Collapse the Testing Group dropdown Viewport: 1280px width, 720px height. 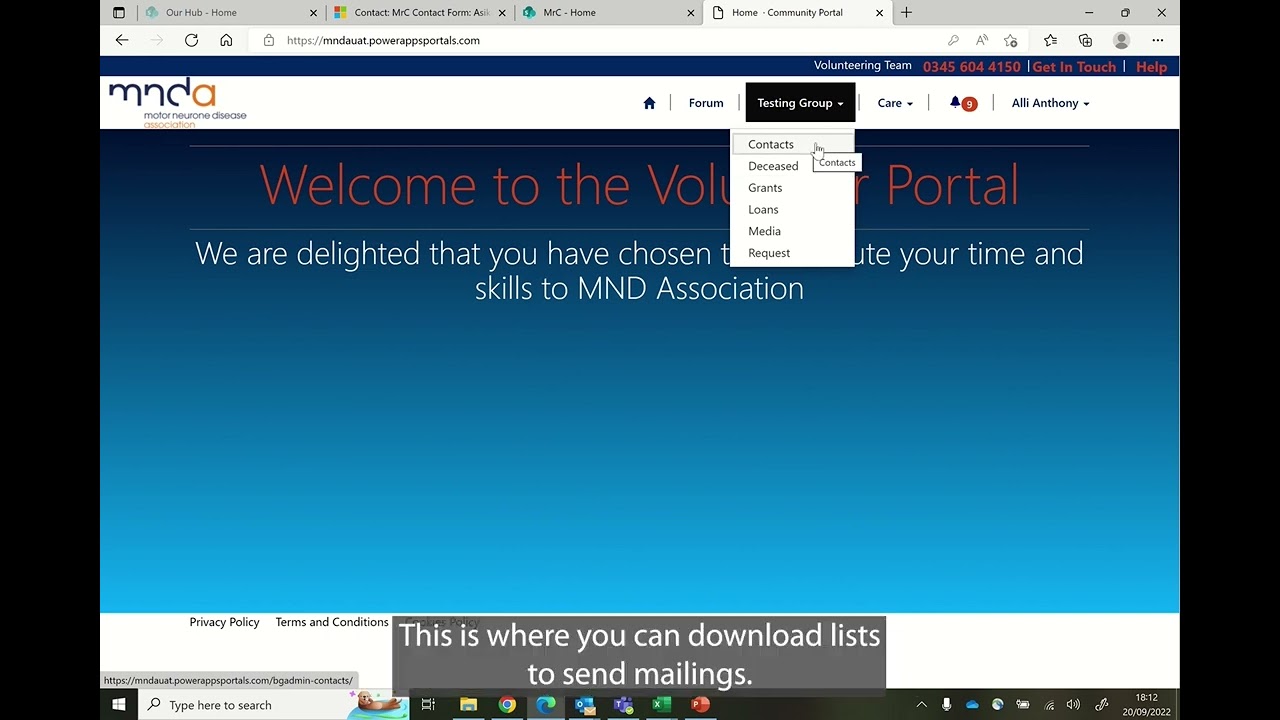(x=800, y=103)
